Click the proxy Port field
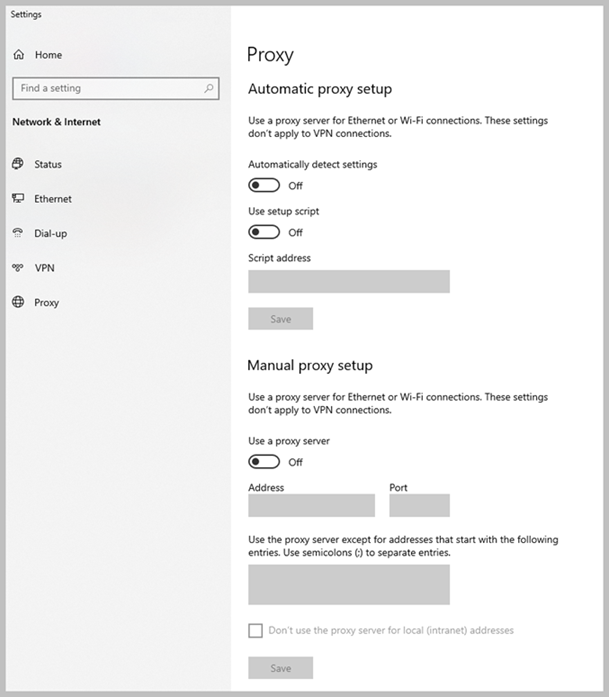 coord(419,505)
